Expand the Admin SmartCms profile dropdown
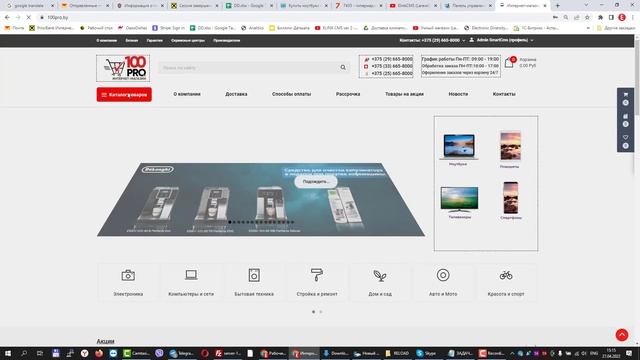The width and height of the screenshot is (640, 360). pyautogui.click(x=532, y=40)
